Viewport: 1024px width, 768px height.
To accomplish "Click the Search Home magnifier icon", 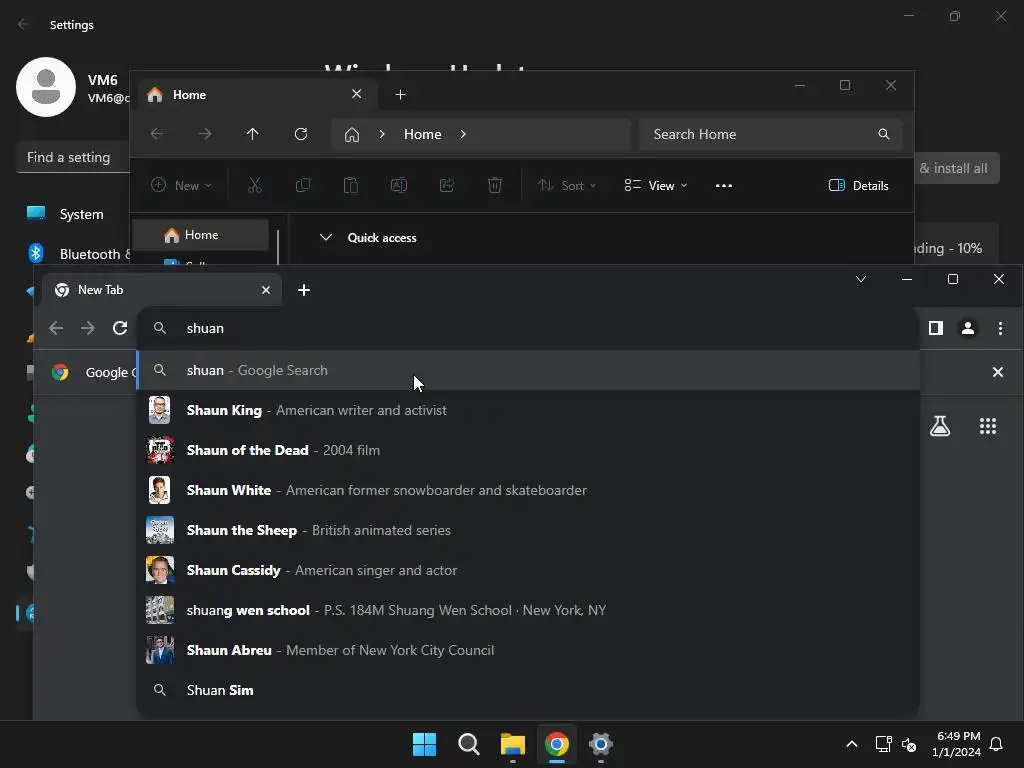I will coord(884,134).
